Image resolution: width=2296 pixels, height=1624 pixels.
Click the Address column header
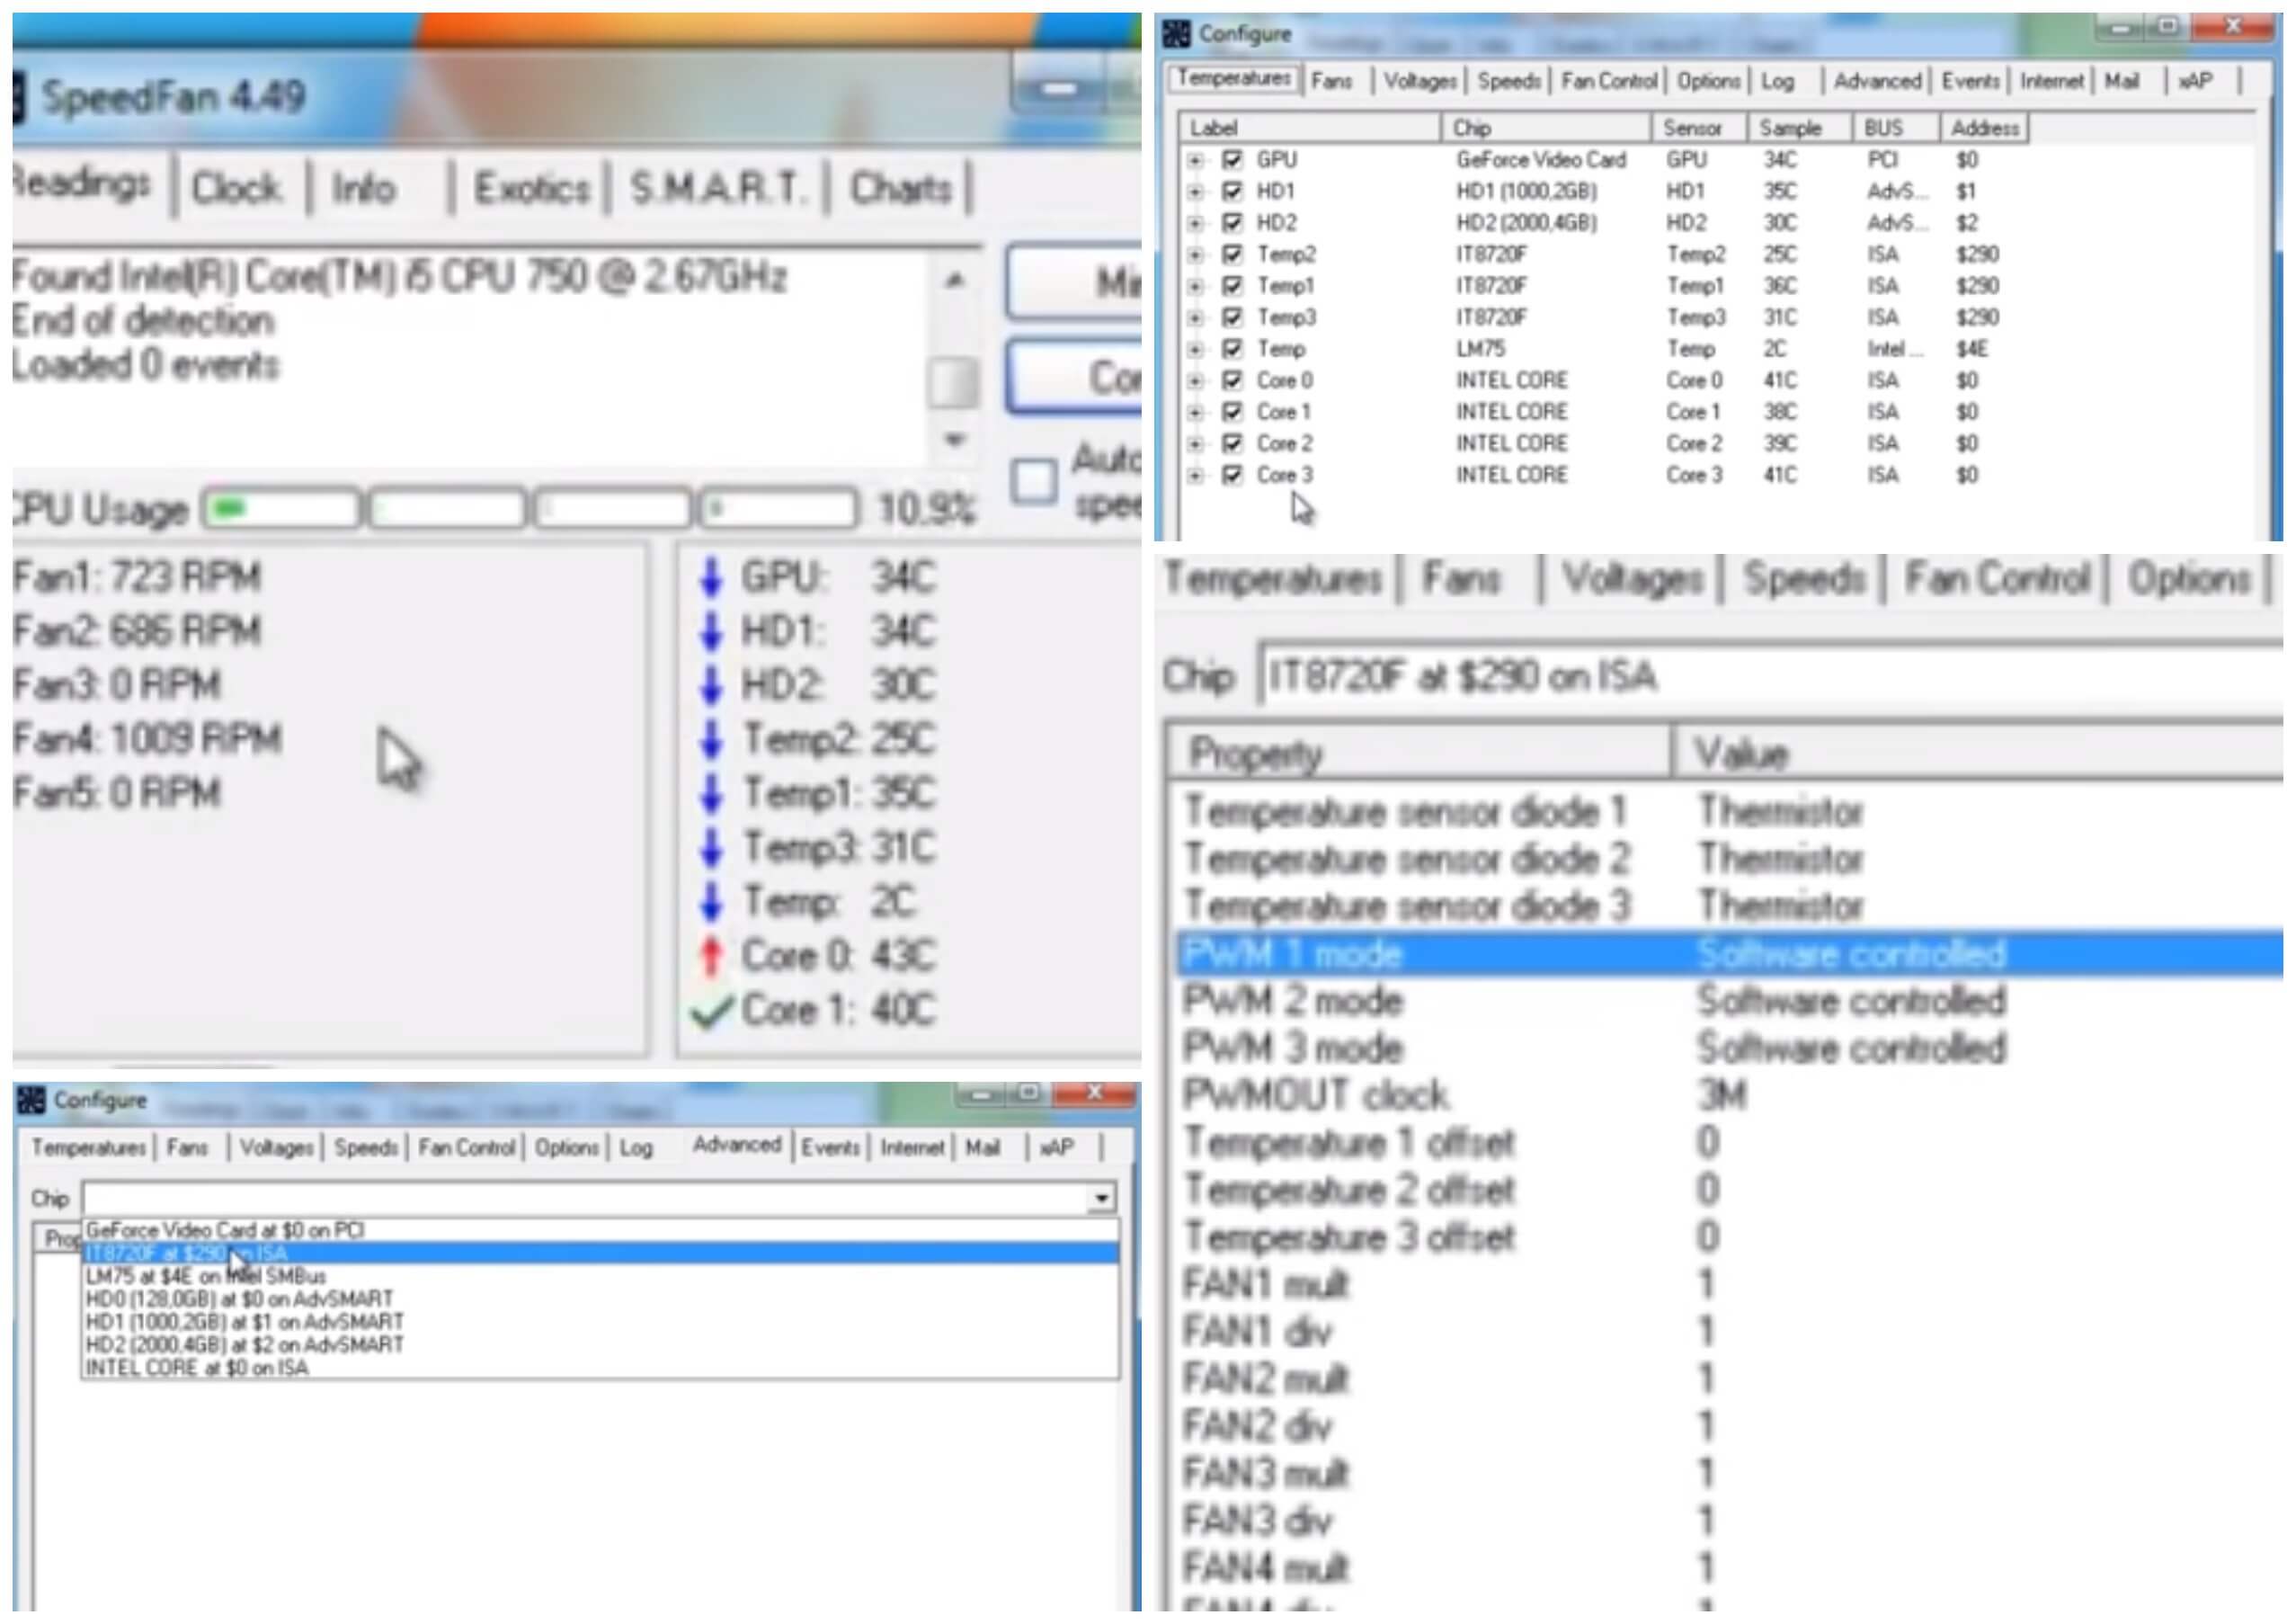click(1985, 128)
